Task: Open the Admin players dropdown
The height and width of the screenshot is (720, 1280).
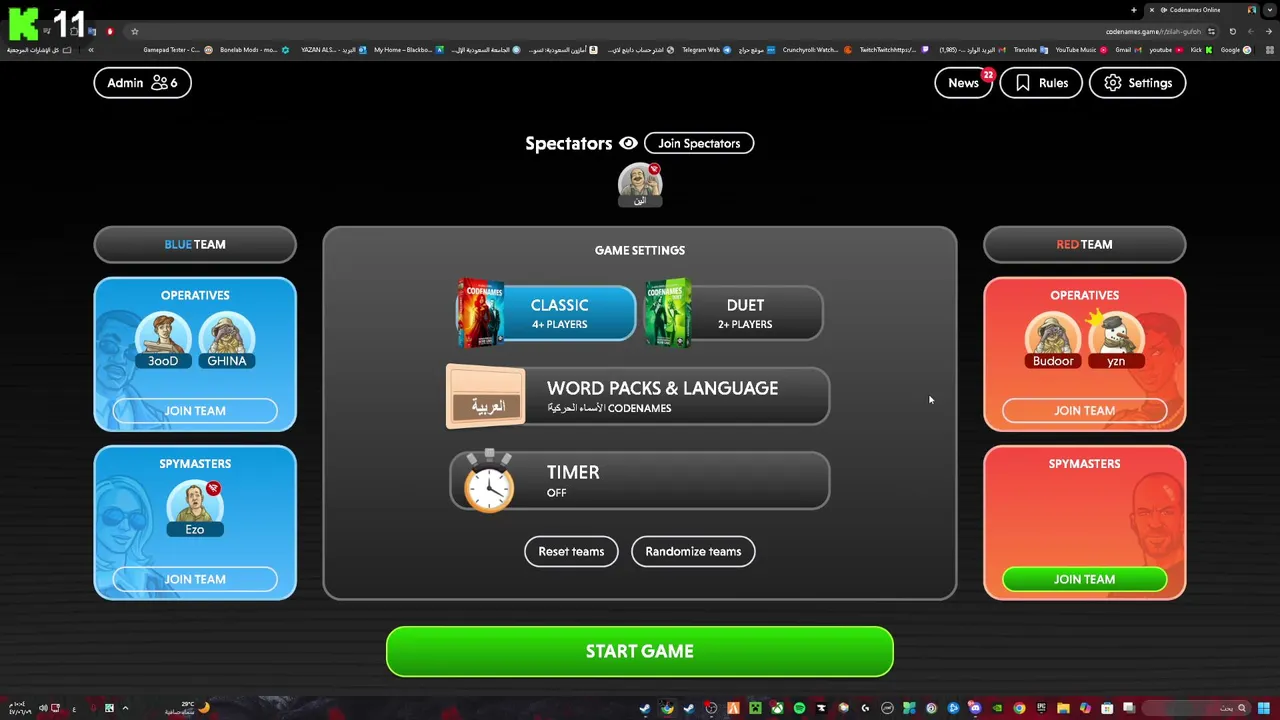Action: click(142, 83)
